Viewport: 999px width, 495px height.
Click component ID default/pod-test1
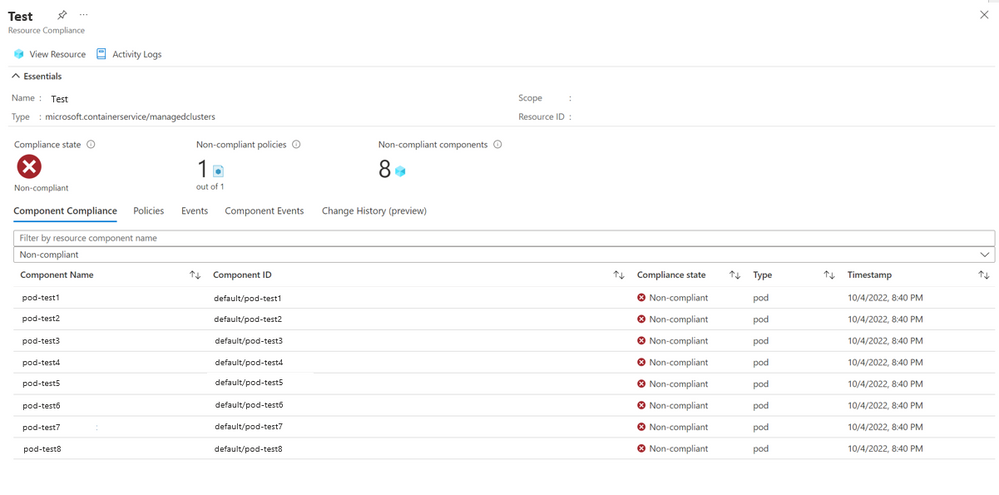coord(248,298)
